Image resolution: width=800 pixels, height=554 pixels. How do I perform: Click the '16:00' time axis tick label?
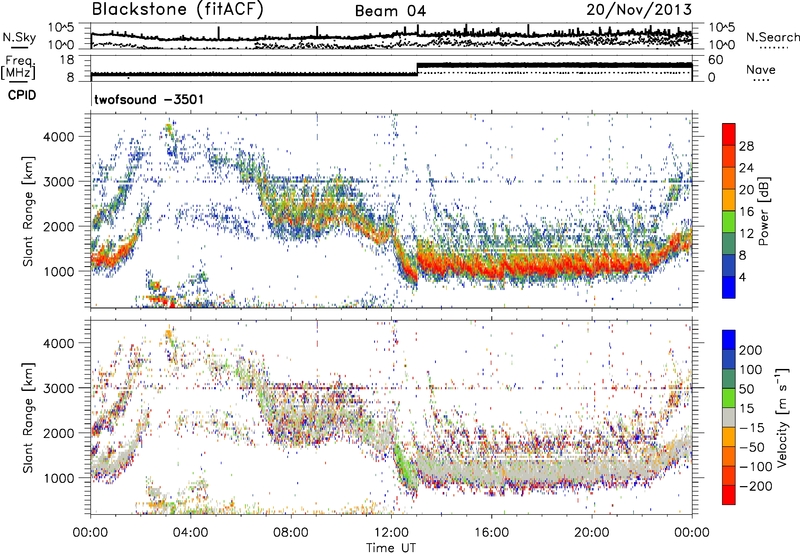[491, 533]
